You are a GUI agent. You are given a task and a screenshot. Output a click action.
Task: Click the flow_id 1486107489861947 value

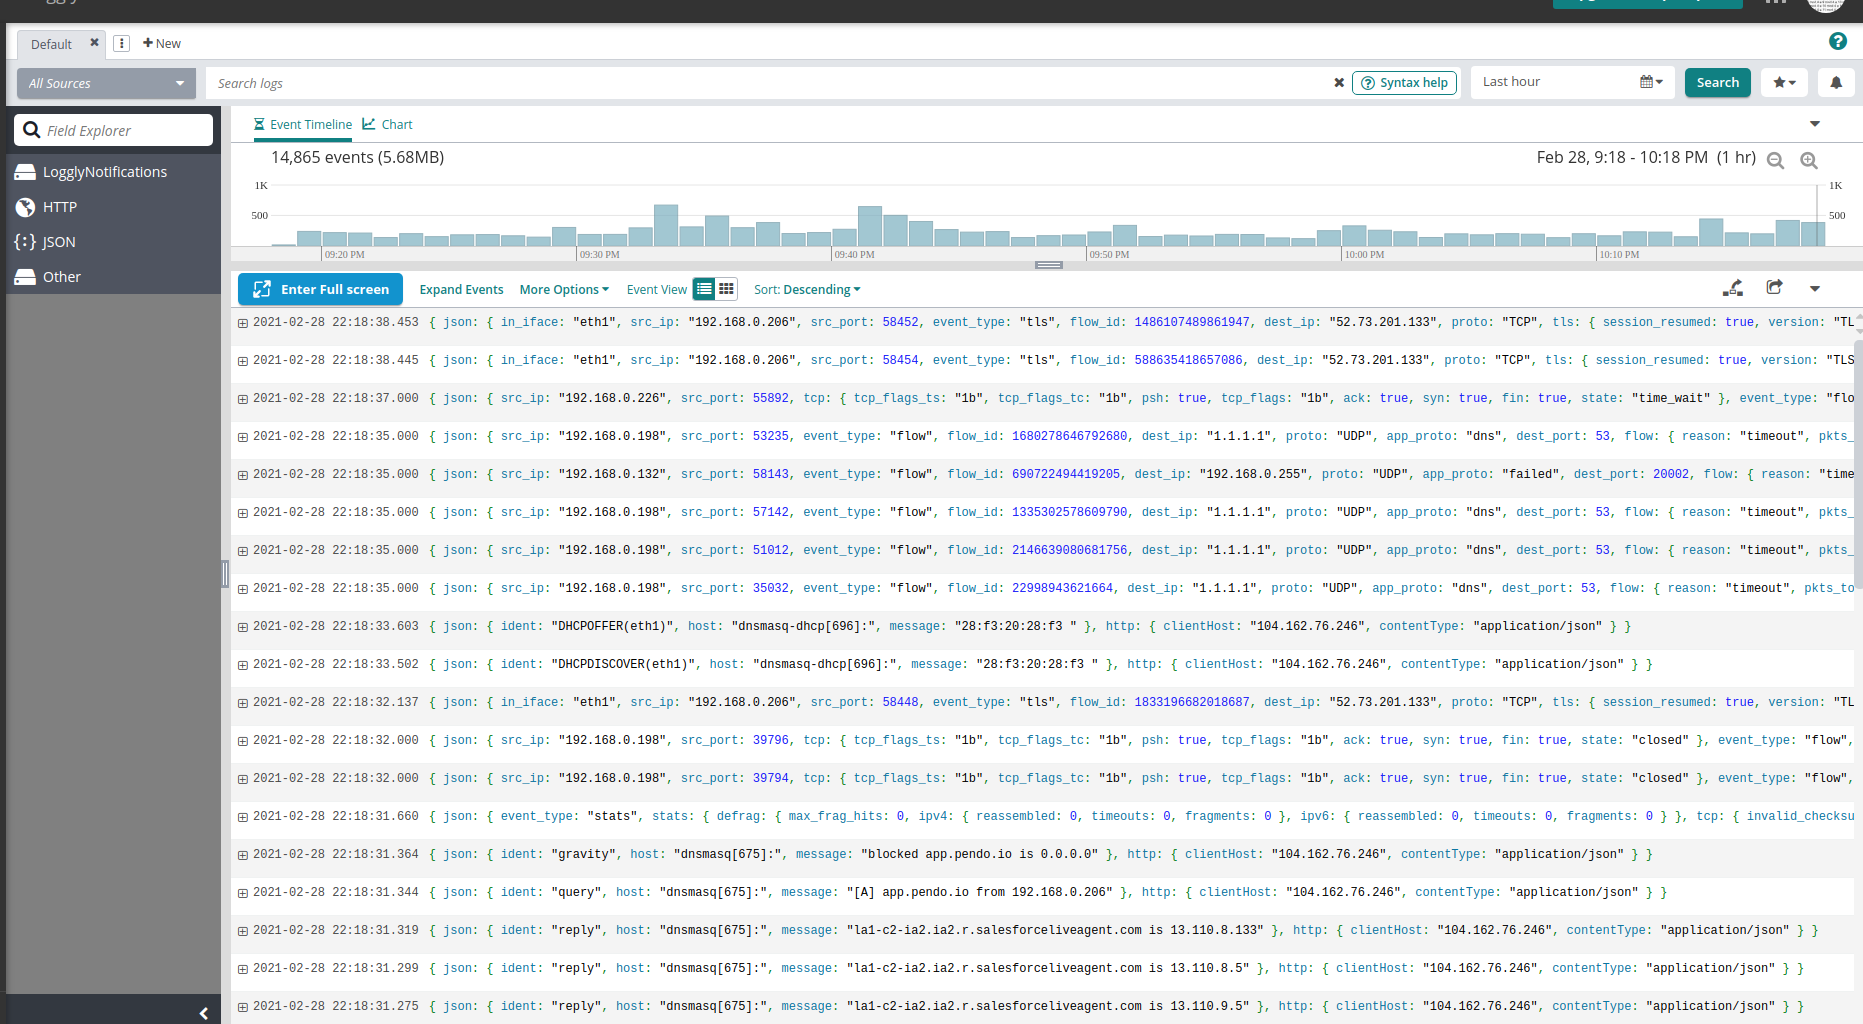[1192, 322]
